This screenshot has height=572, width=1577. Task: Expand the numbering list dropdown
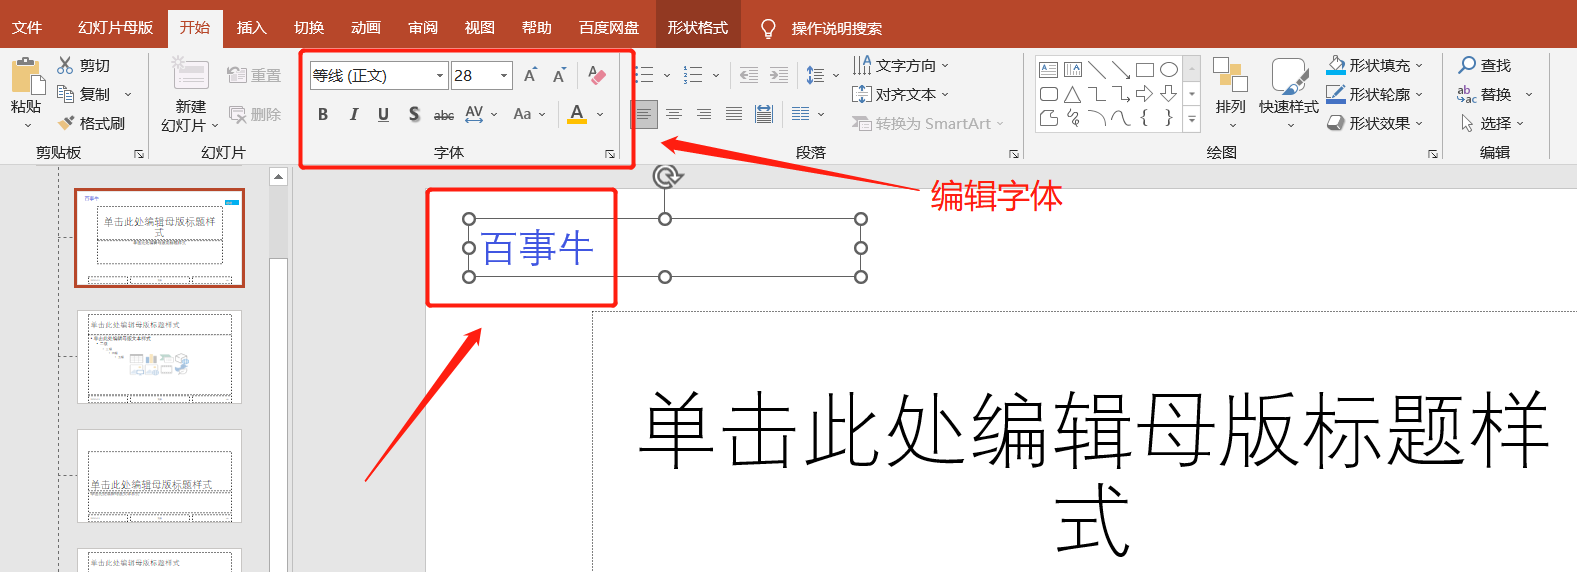(x=716, y=75)
